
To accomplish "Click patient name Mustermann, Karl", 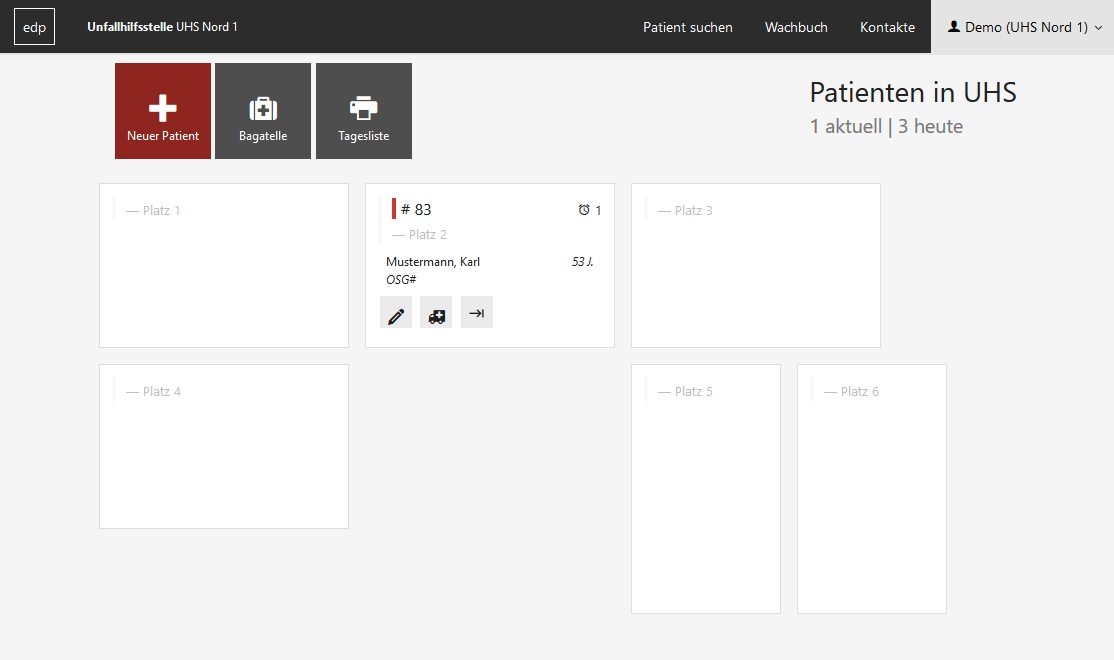I will pyautogui.click(x=433, y=261).
